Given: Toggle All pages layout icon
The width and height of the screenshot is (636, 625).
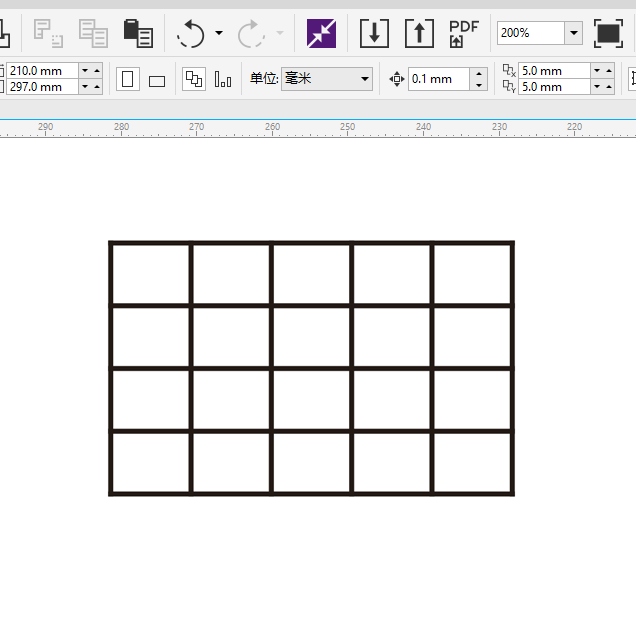Looking at the screenshot, I should 193,79.
